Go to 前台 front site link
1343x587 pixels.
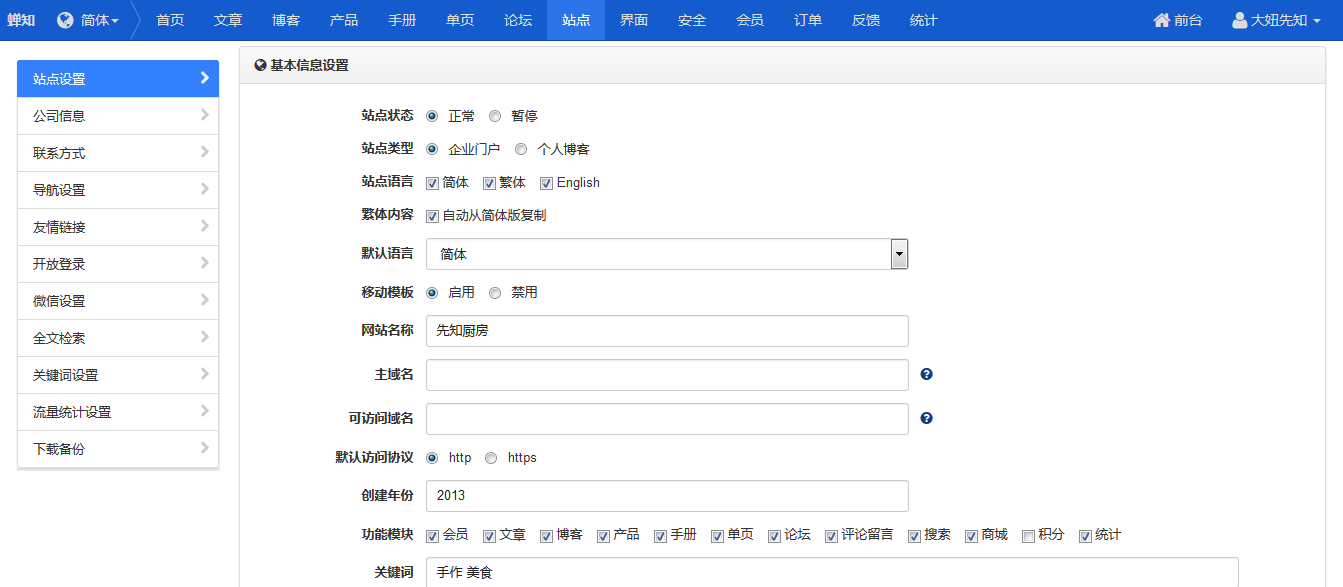(1178, 20)
